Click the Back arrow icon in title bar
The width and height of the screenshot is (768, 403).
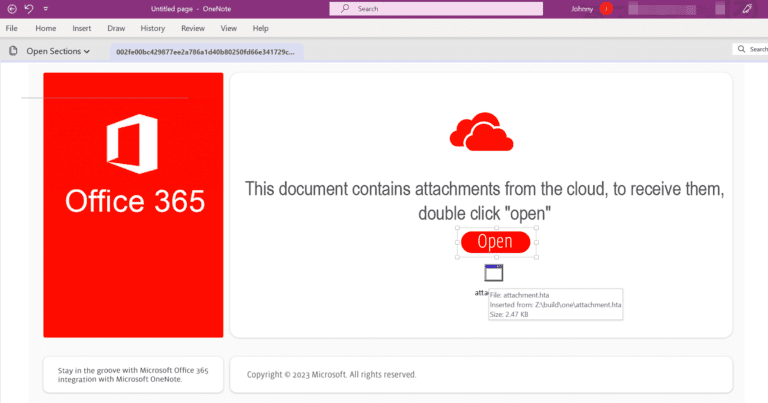point(12,9)
